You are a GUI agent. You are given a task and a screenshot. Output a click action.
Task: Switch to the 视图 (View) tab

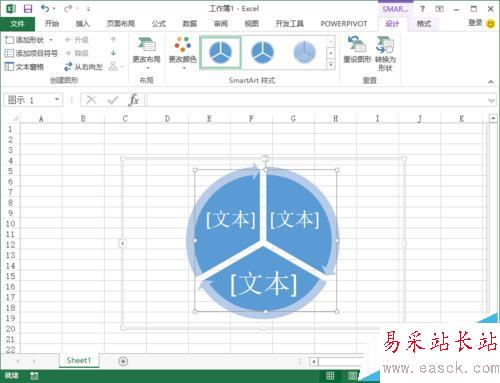tap(252, 24)
